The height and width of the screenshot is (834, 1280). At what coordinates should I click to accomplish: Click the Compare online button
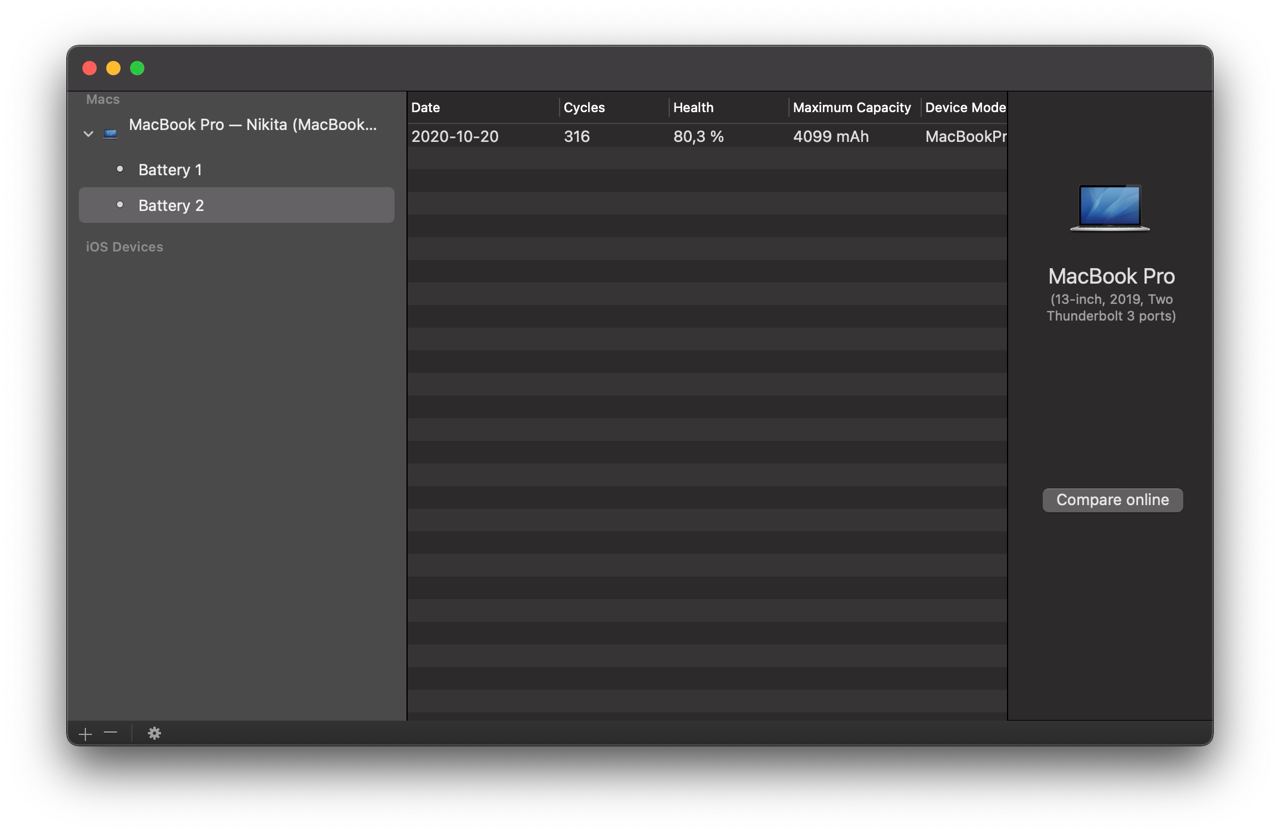[x=1112, y=500]
